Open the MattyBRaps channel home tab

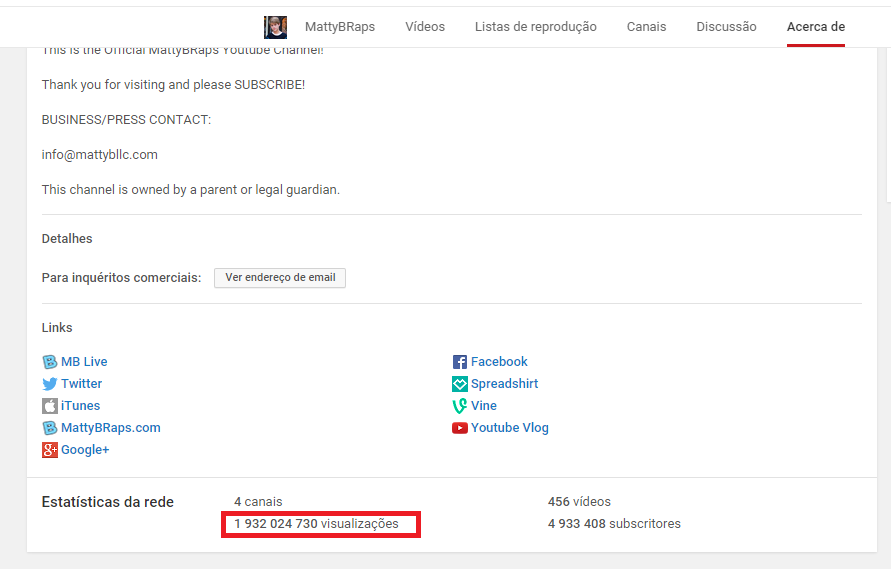coord(340,27)
